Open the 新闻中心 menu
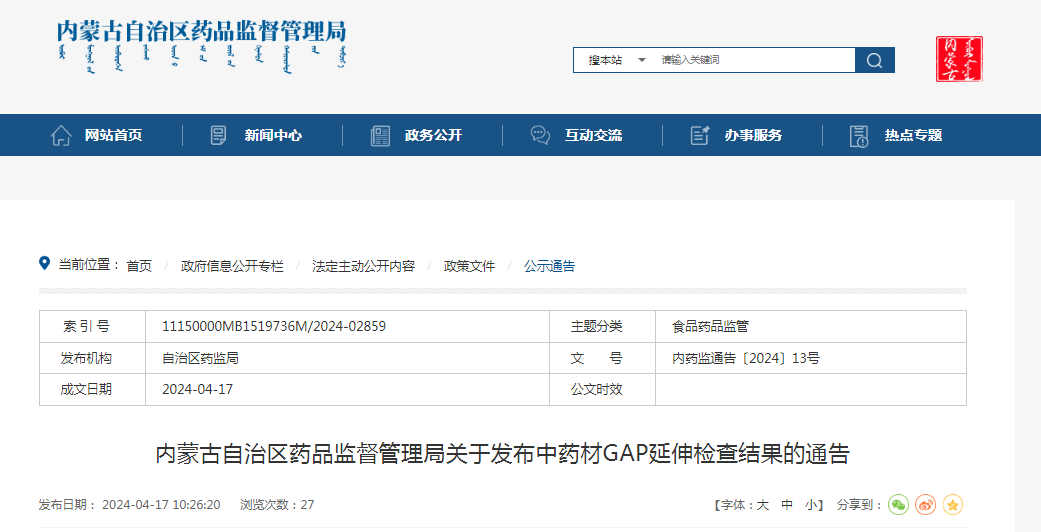The width and height of the screenshot is (1041, 532). tap(273, 135)
